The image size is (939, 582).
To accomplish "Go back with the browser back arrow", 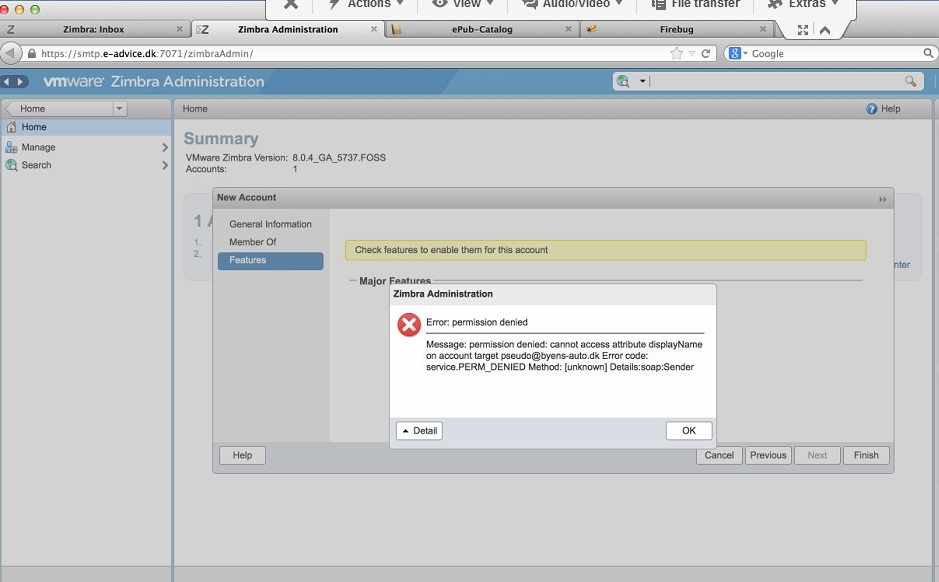I will (x=10, y=53).
